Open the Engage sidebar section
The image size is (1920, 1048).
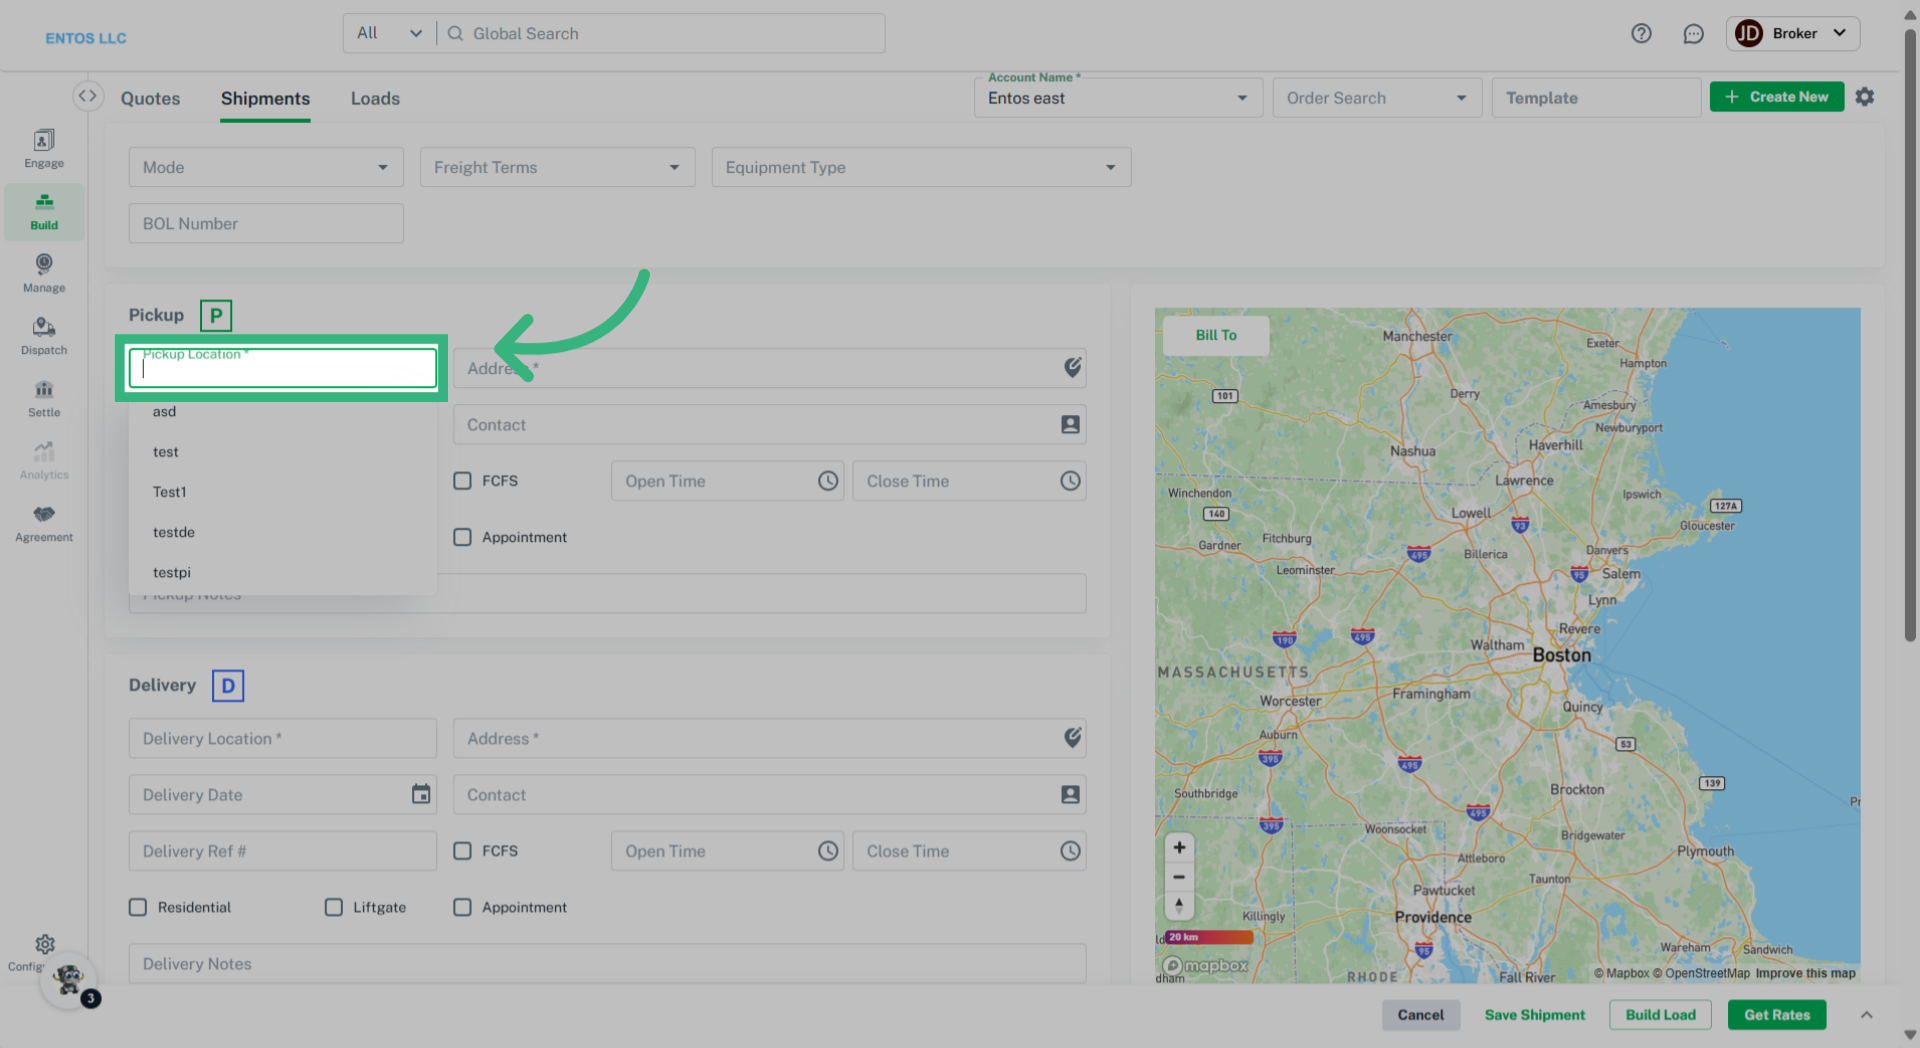(x=44, y=148)
